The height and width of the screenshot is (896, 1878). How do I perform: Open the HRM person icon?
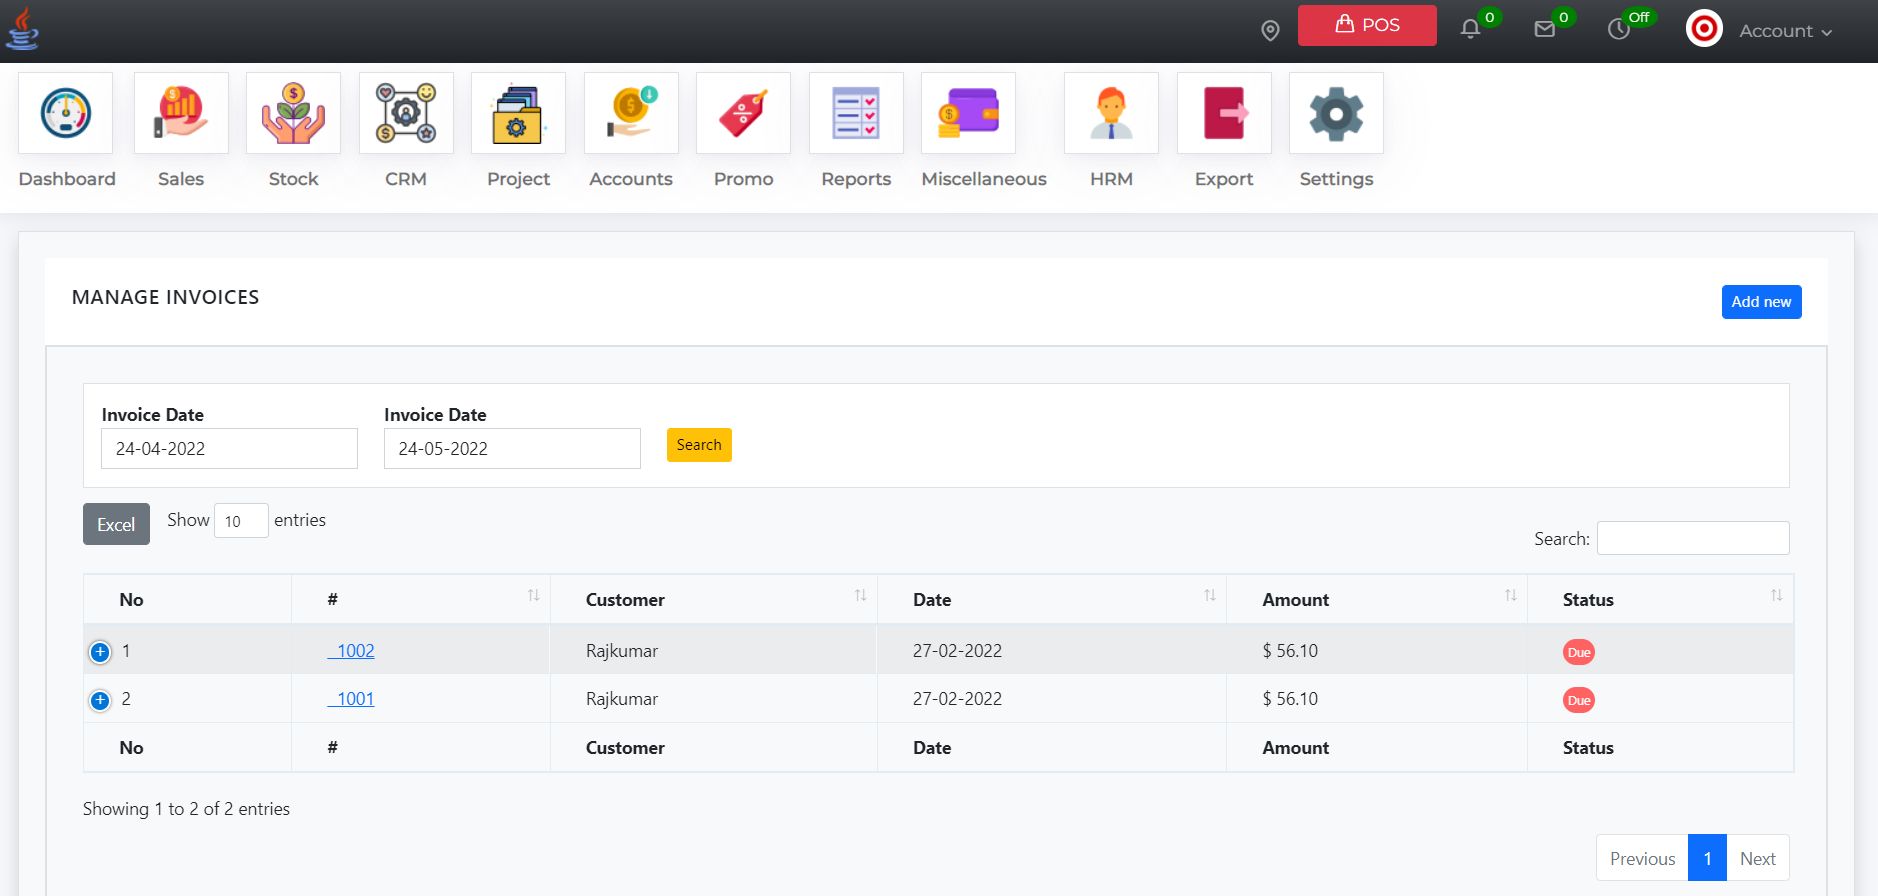(1111, 113)
